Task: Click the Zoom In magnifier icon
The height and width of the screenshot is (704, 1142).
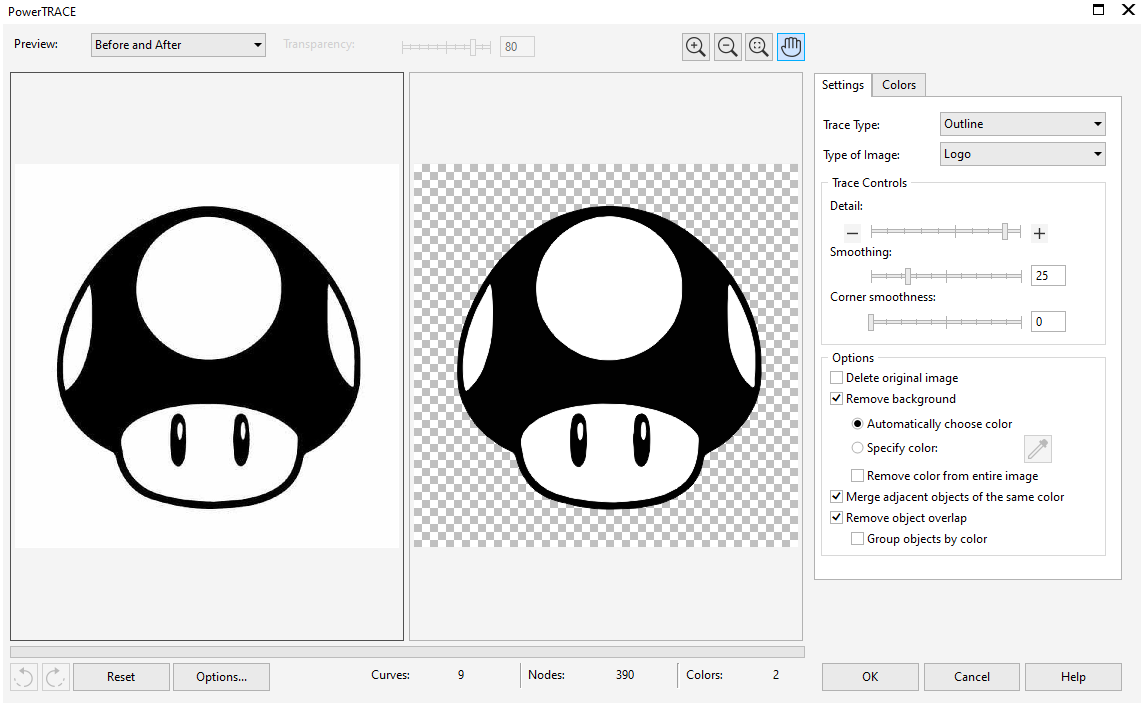Action: click(696, 47)
